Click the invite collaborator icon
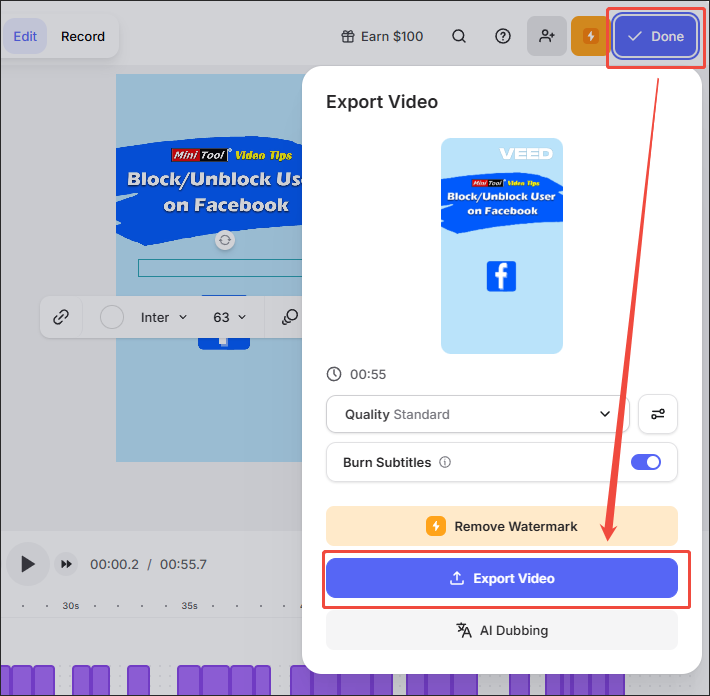The image size is (710, 696). (x=547, y=36)
